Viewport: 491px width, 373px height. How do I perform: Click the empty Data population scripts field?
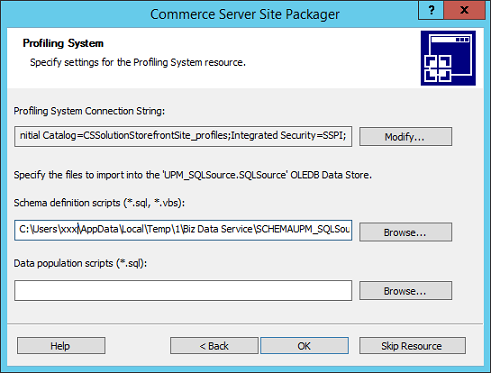[183, 290]
